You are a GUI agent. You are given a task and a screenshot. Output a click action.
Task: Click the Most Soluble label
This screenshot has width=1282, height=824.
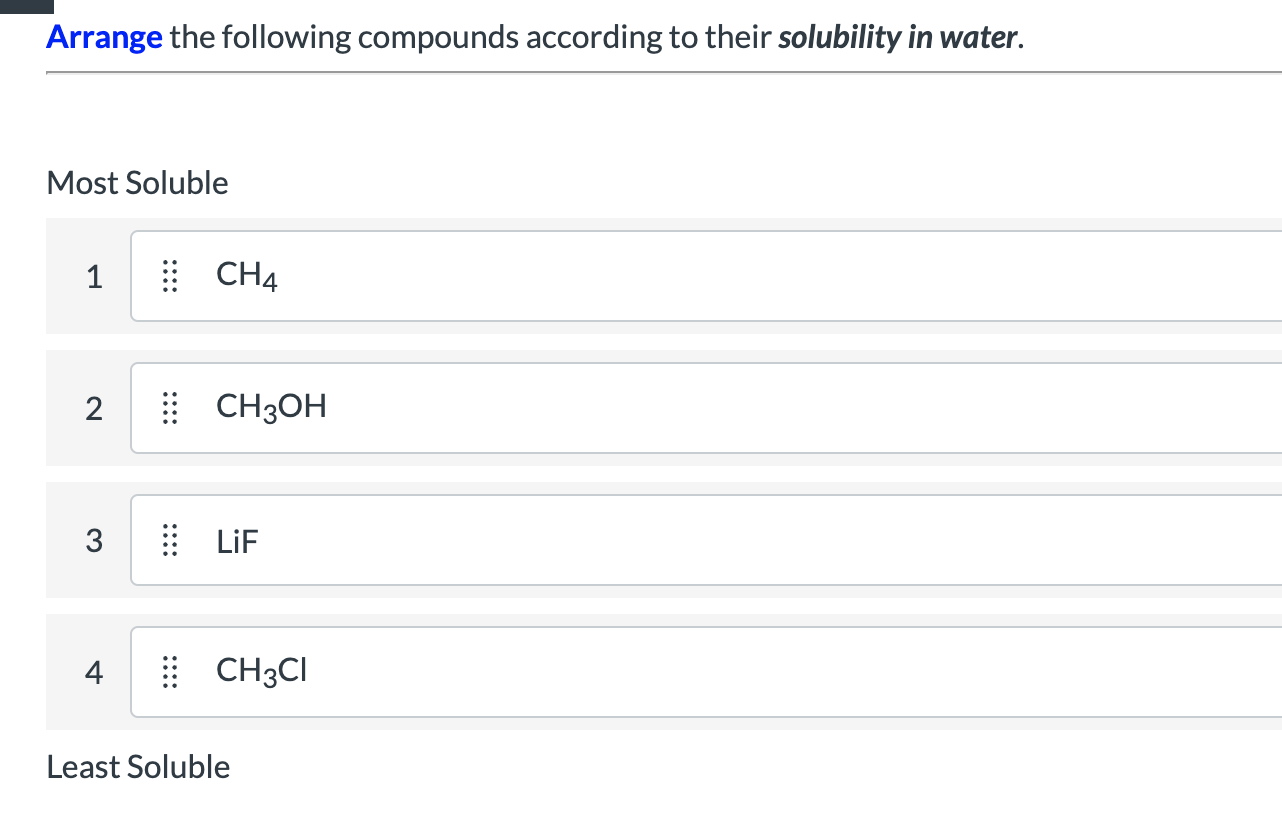tap(137, 183)
